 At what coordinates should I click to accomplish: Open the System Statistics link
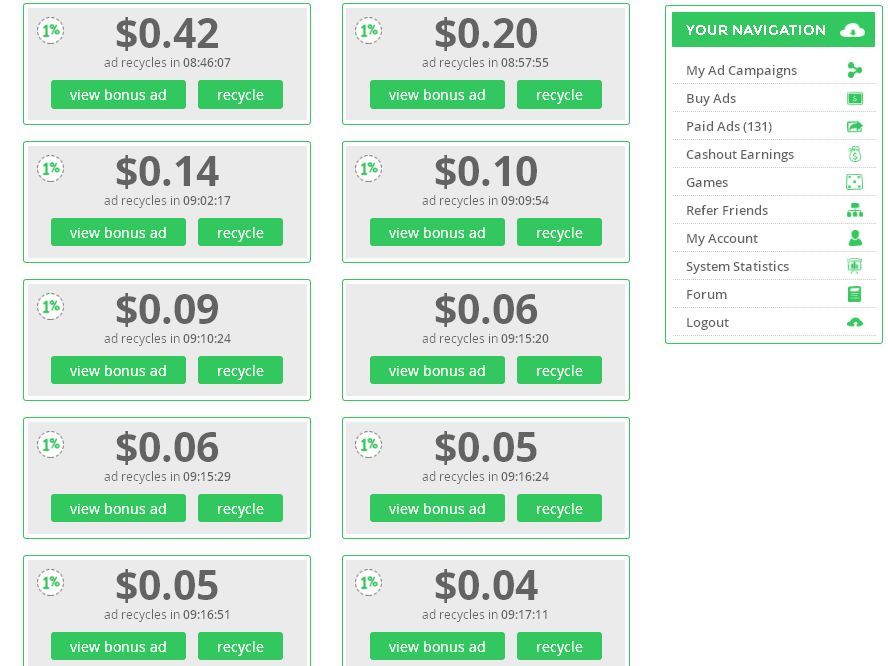click(x=737, y=266)
